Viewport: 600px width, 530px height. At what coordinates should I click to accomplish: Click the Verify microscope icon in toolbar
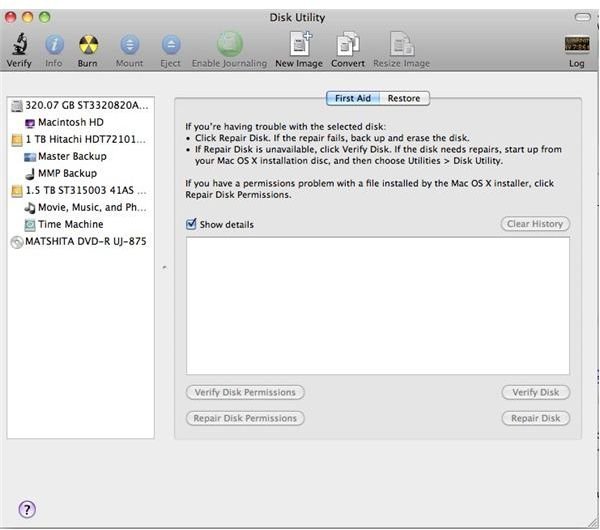pyautogui.click(x=19, y=44)
